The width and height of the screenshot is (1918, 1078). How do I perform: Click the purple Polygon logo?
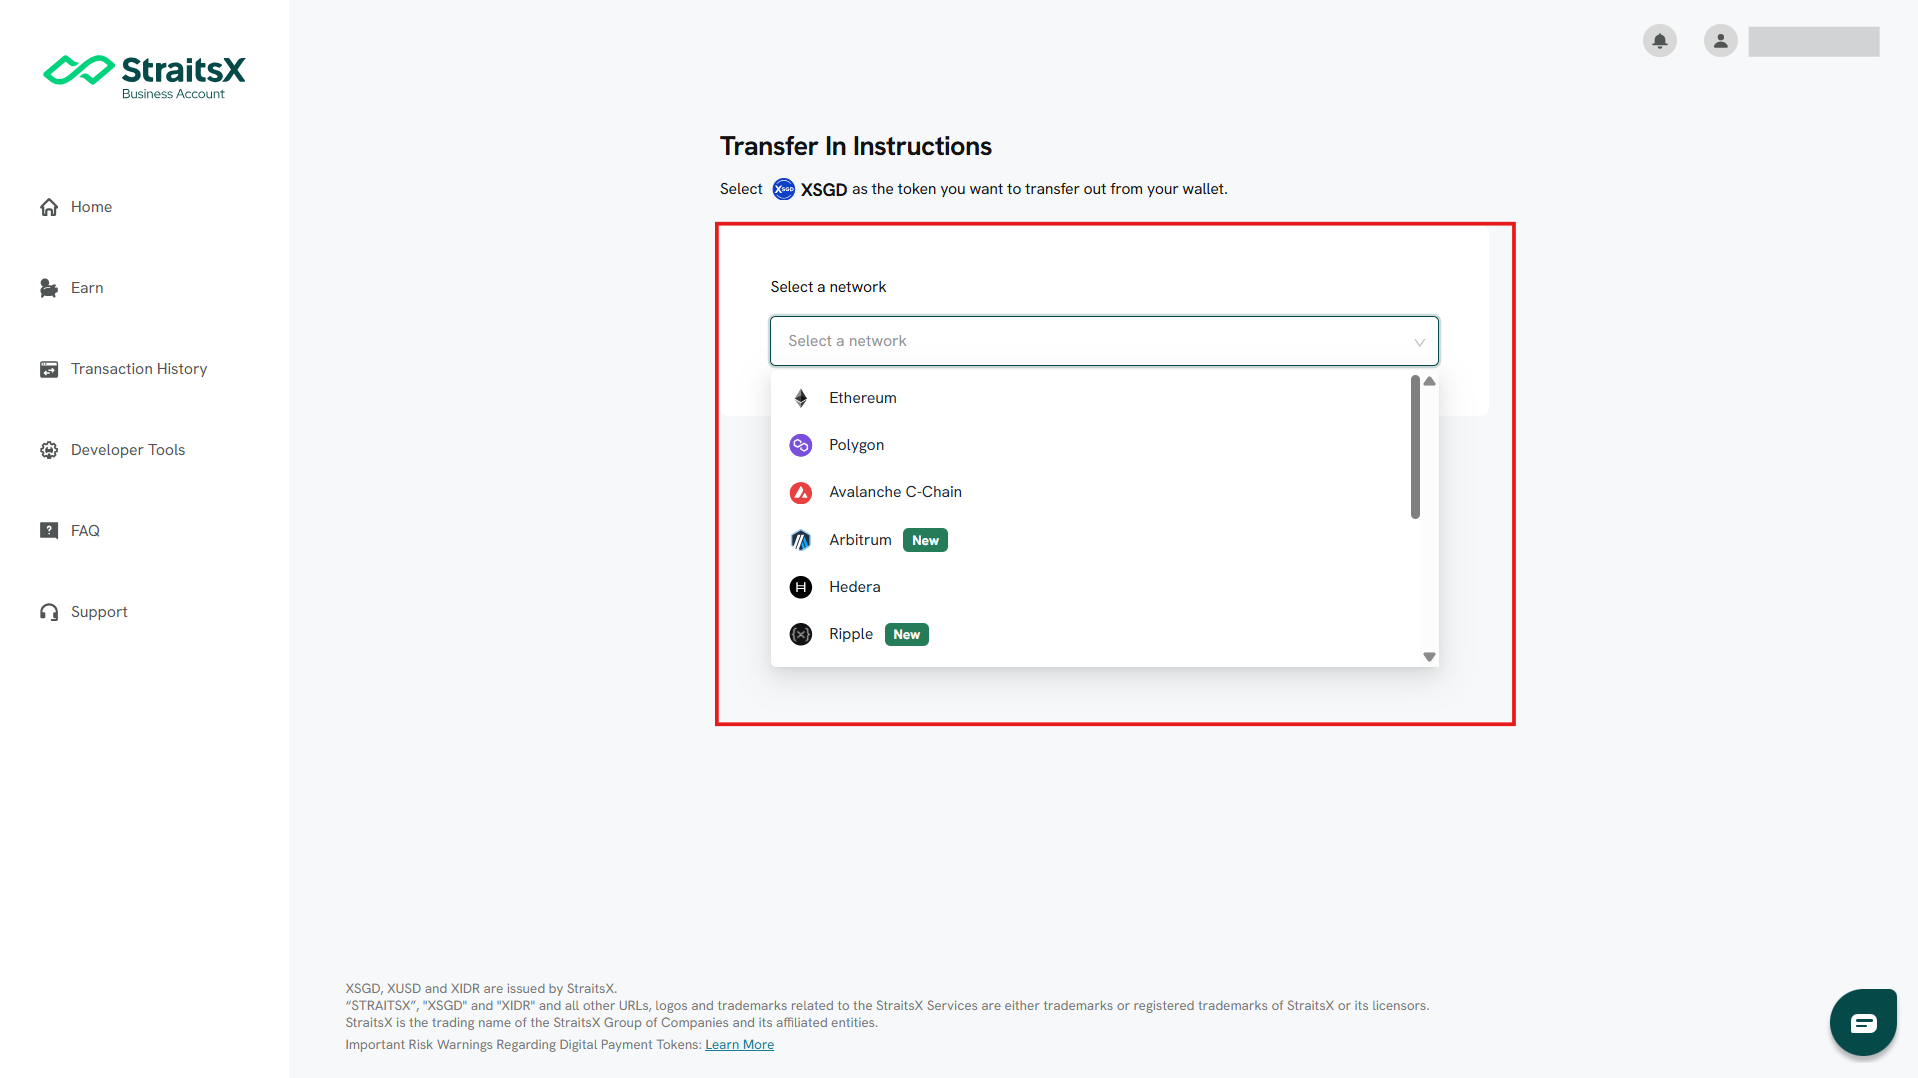[801, 445]
